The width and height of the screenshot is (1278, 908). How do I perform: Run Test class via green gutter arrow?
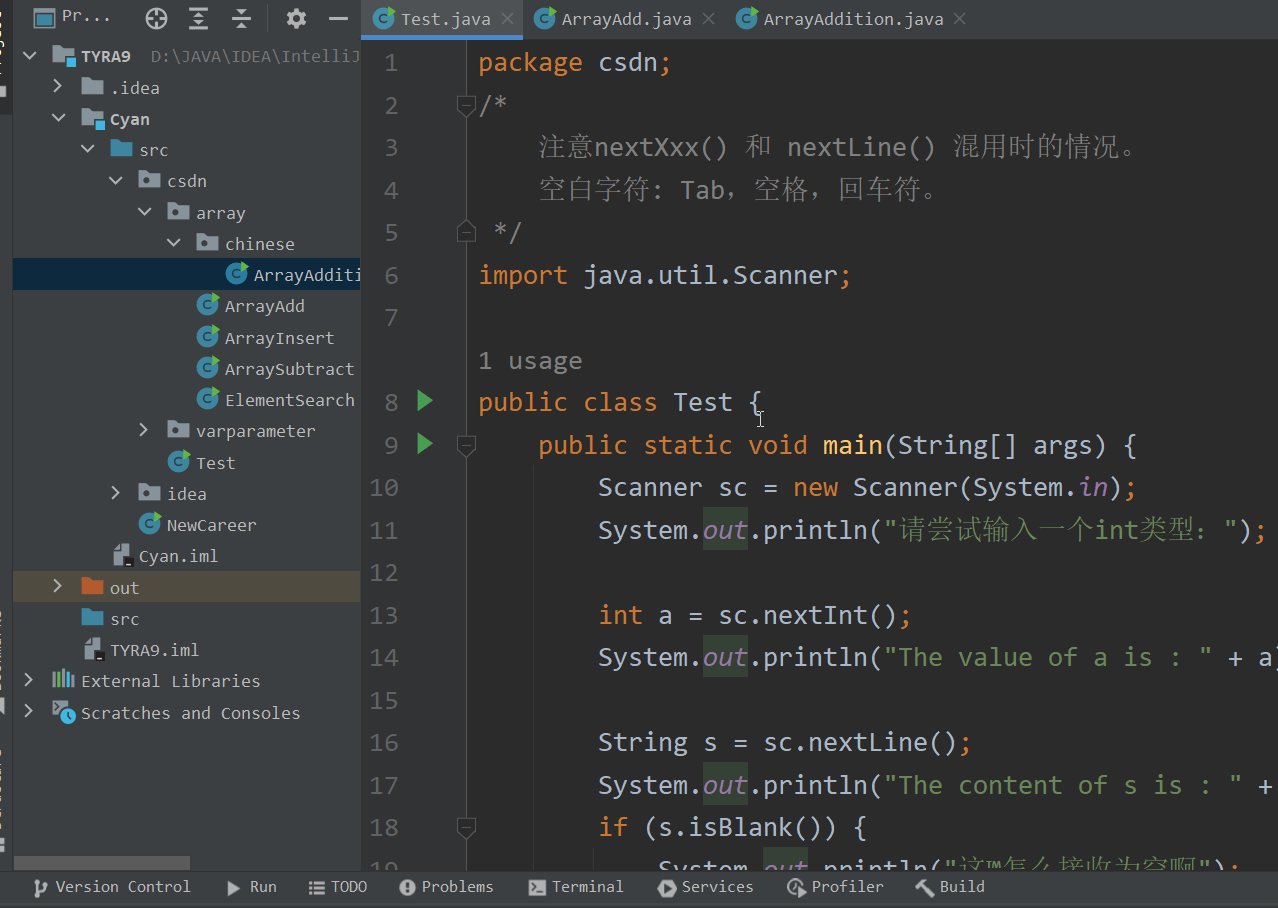pos(424,400)
